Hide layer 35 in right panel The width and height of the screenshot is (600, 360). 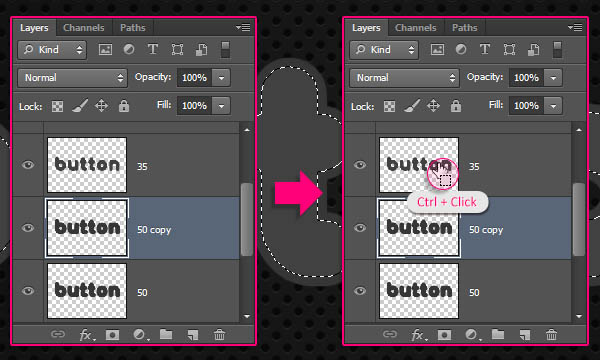click(x=360, y=165)
